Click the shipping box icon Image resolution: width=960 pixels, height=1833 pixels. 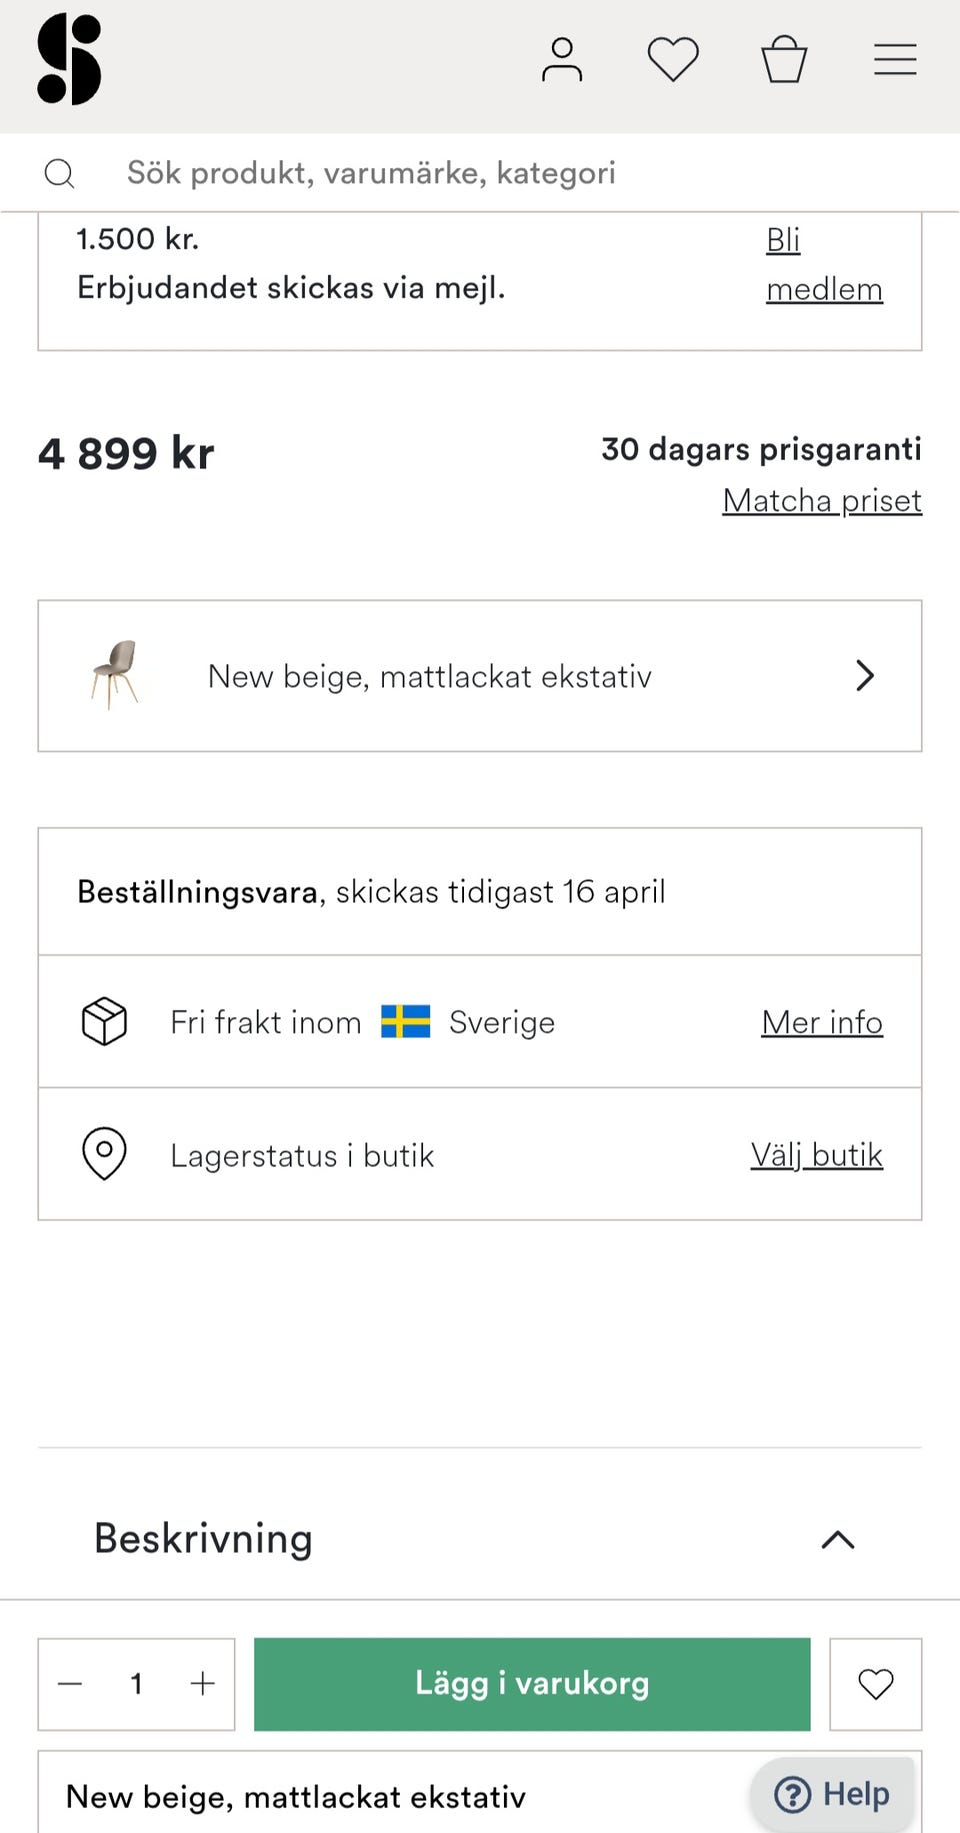[104, 1022]
